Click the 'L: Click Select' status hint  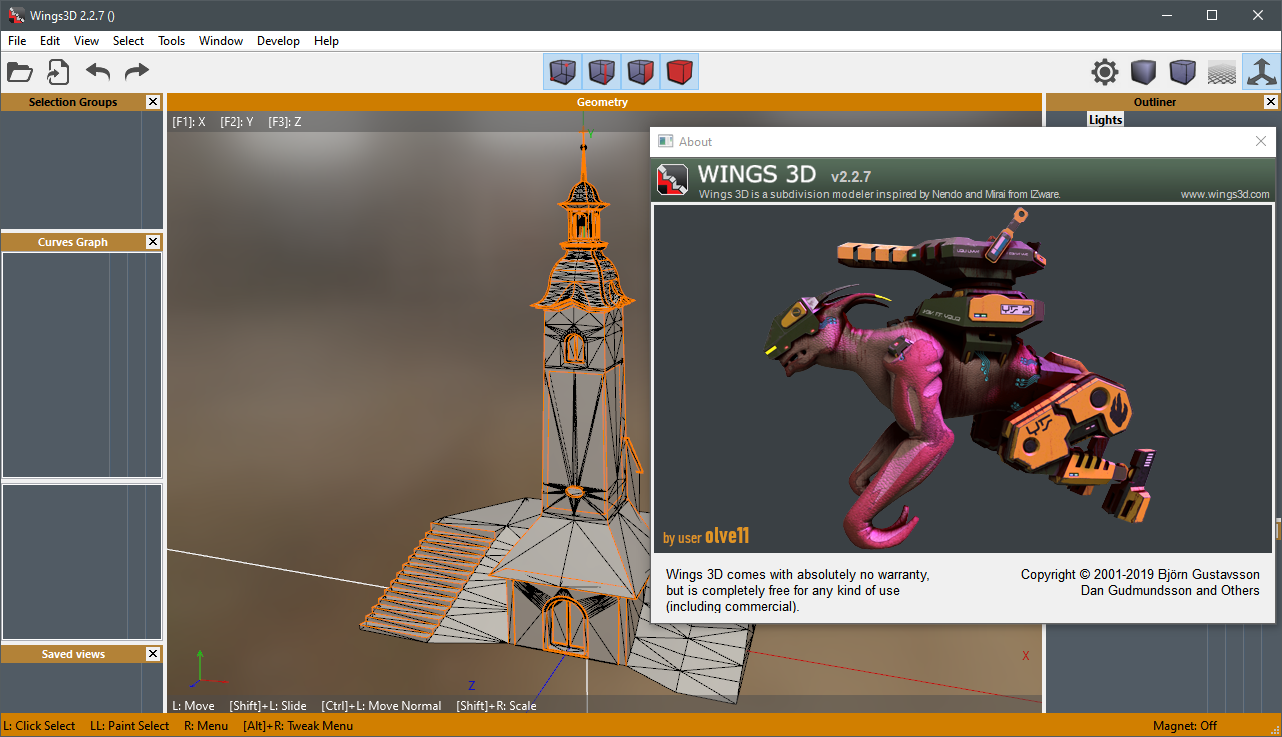click(39, 726)
